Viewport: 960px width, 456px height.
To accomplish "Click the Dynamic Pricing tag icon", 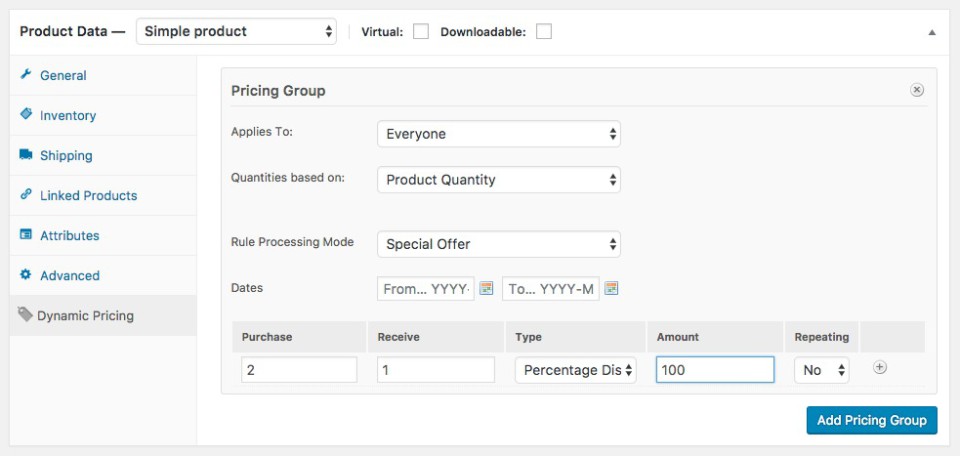I will [x=25, y=315].
